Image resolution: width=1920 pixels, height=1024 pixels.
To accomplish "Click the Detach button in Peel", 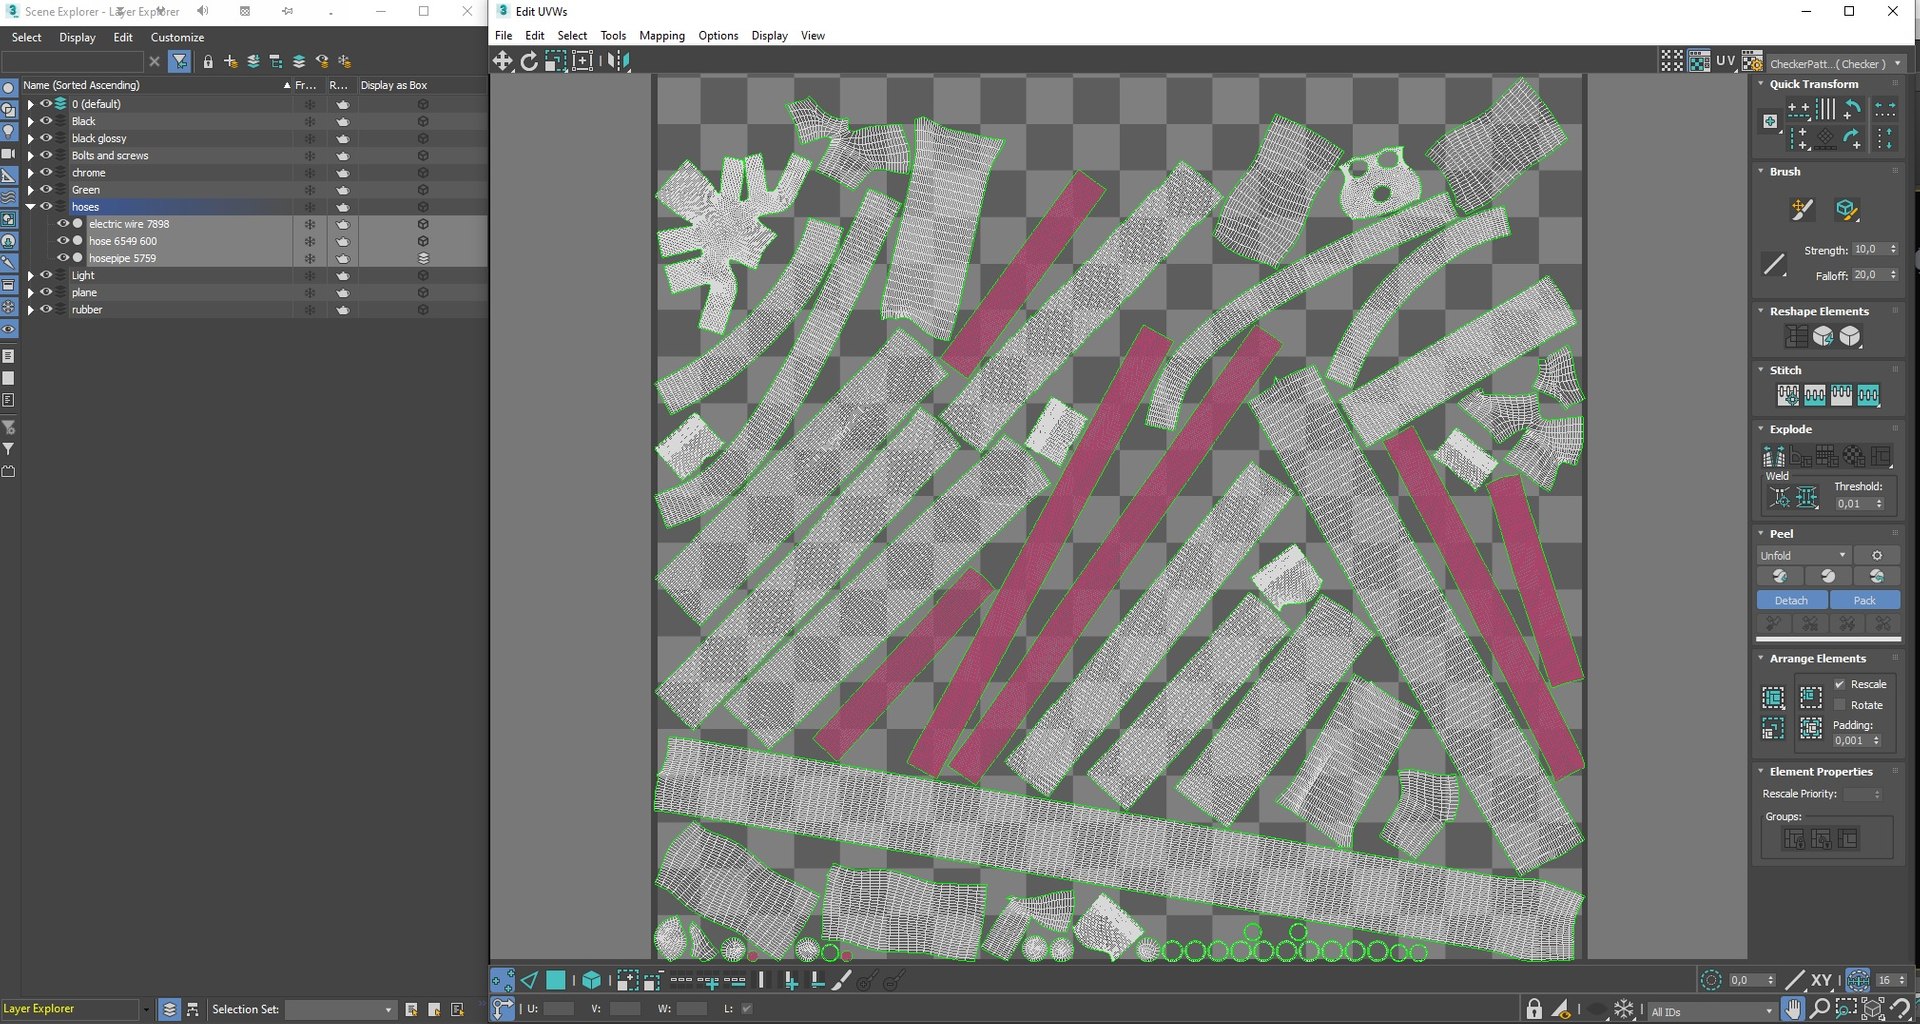I will 1792,600.
